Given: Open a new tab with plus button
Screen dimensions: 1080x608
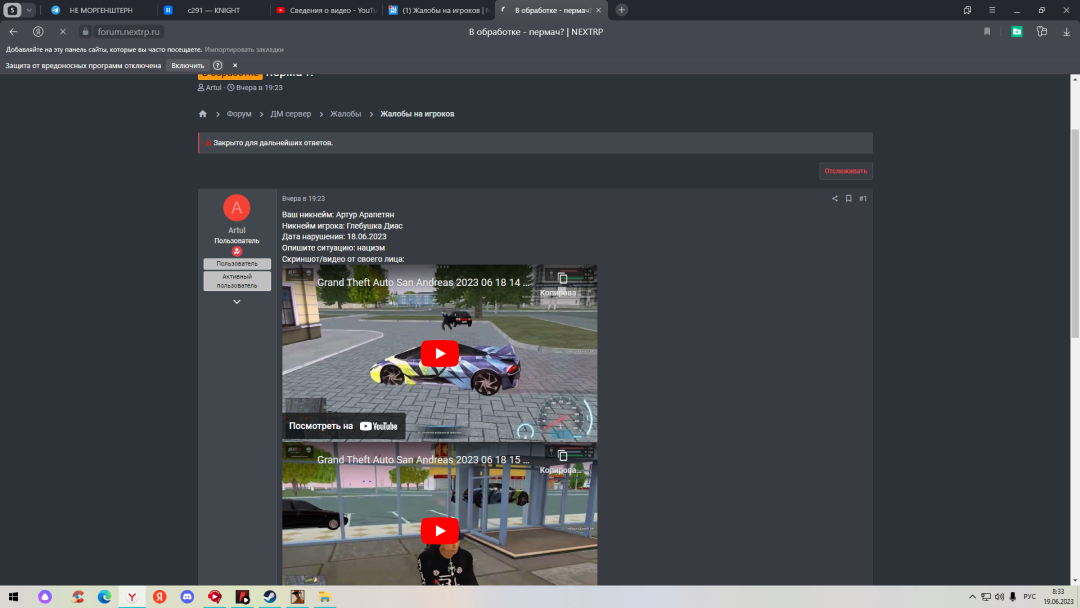Looking at the screenshot, I should coord(621,10).
